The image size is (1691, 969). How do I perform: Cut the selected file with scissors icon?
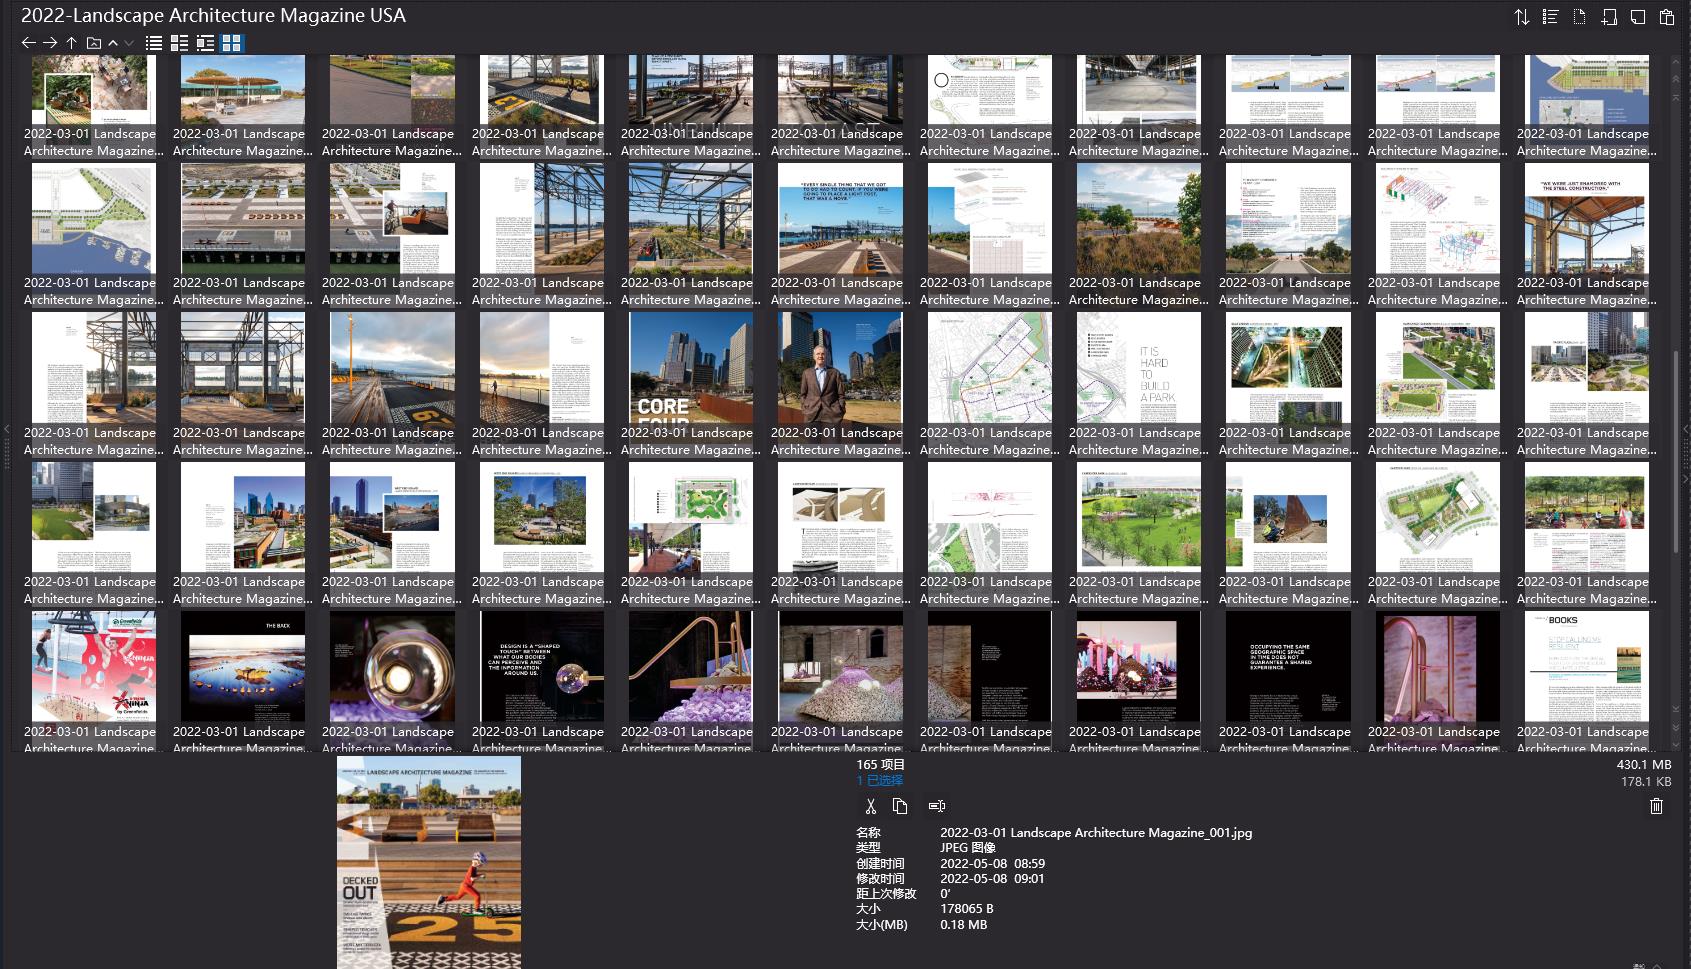pyautogui.click(x=870, y=806)
